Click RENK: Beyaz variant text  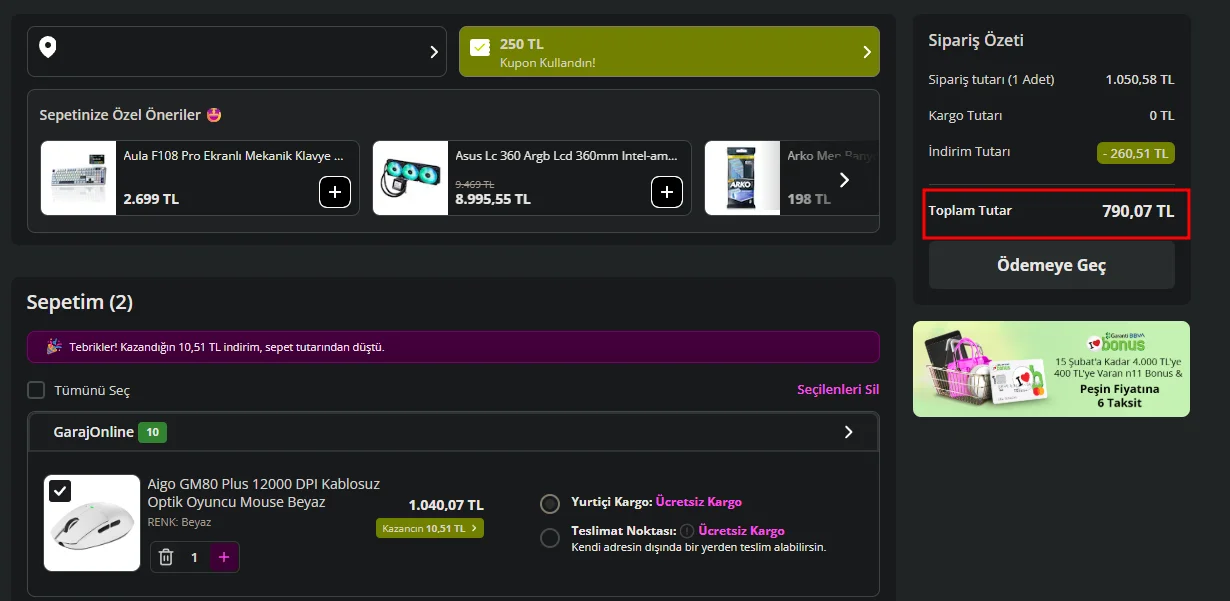pyautogui.click(x=179, y=522)
